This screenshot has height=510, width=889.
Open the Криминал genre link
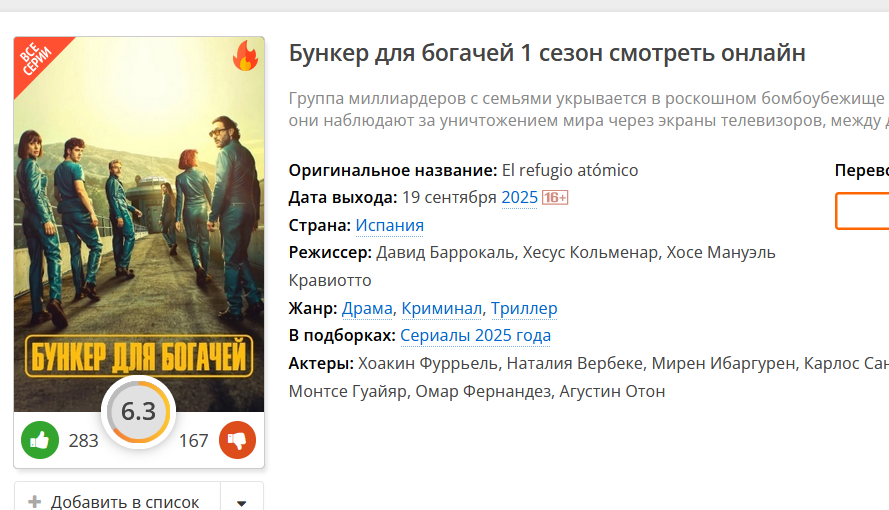point(442,308)
